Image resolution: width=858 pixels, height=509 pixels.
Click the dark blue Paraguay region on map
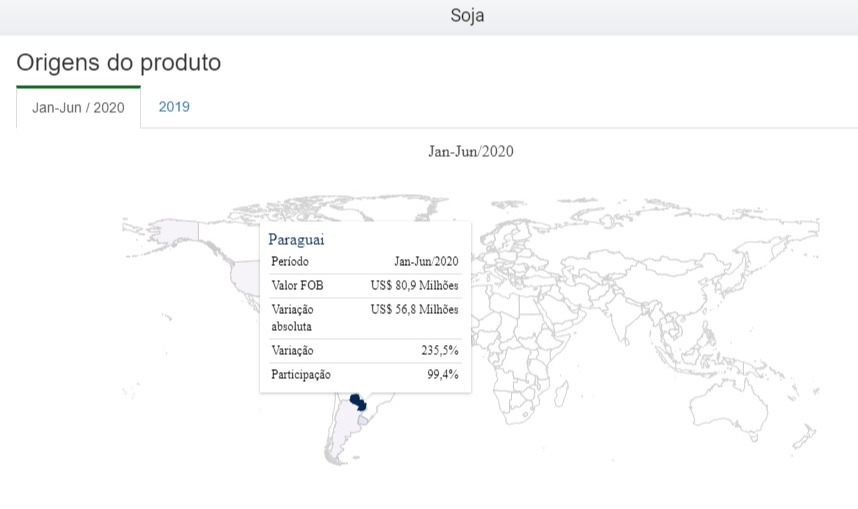357,403
